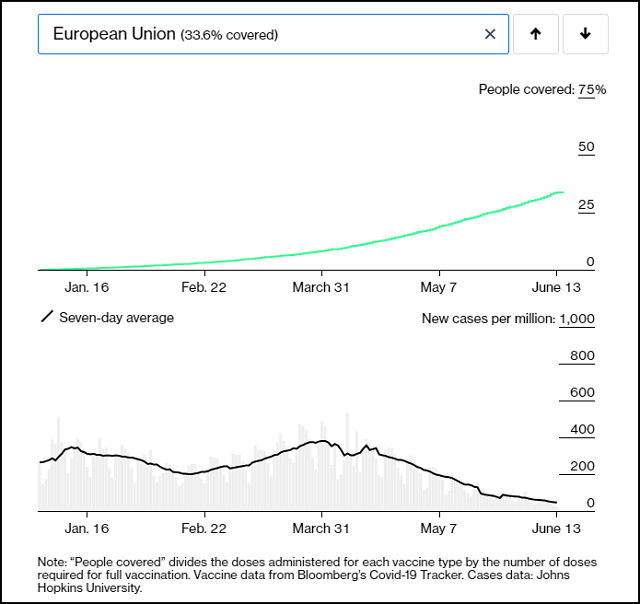Click the 50 tick on the coverage axis
This screenshot has width=640, height=604.
click(586, 147)
